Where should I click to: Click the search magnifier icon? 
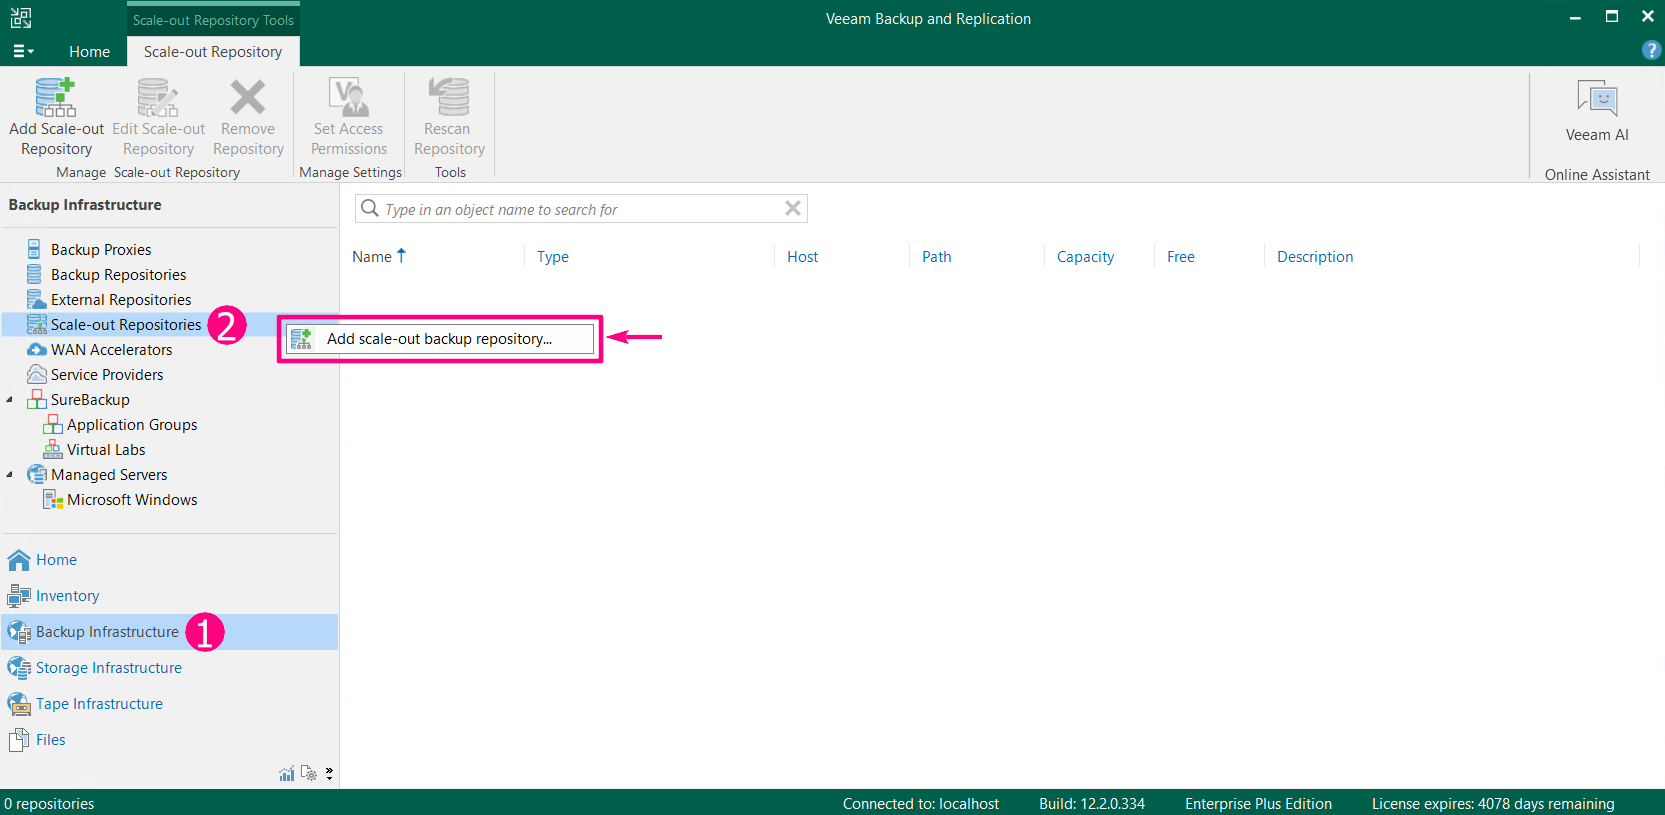[370, 208]
